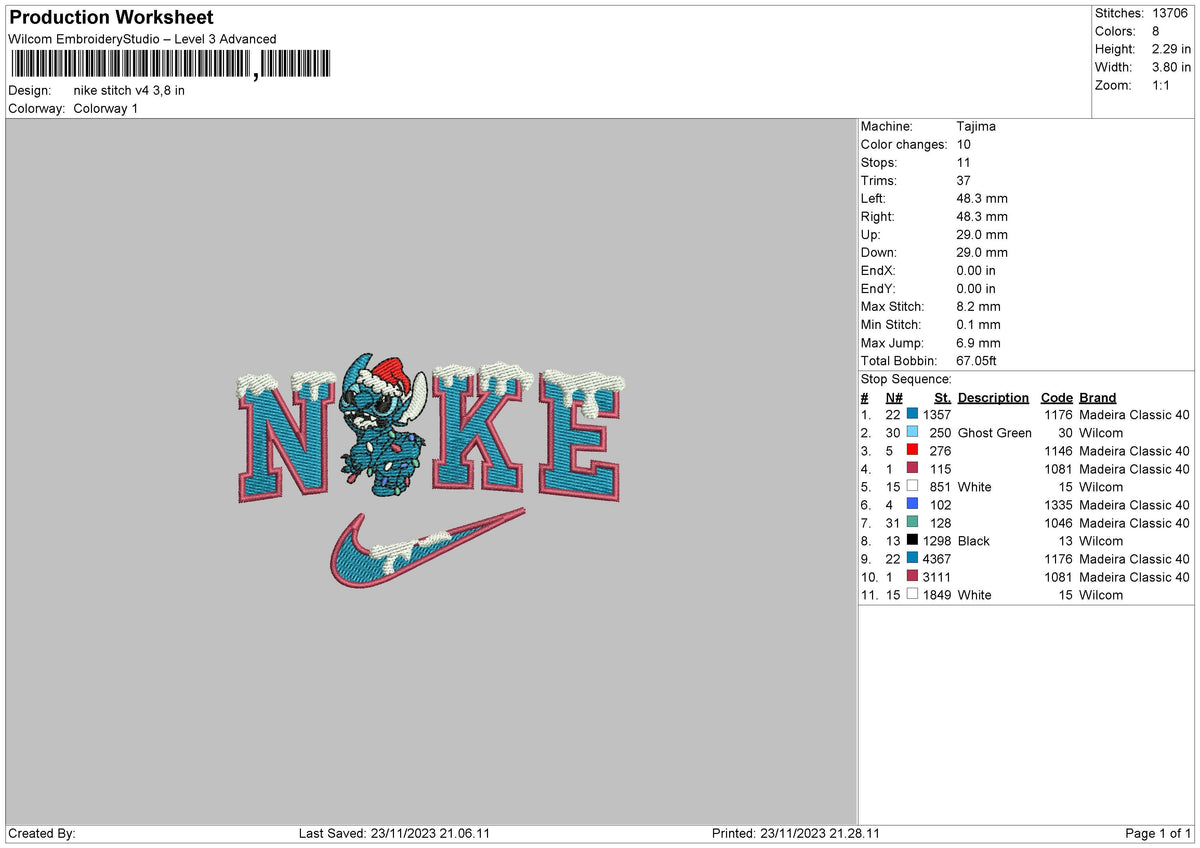
Task: Pick the black swatch in stop row 8
Action: tap(912, 541)
